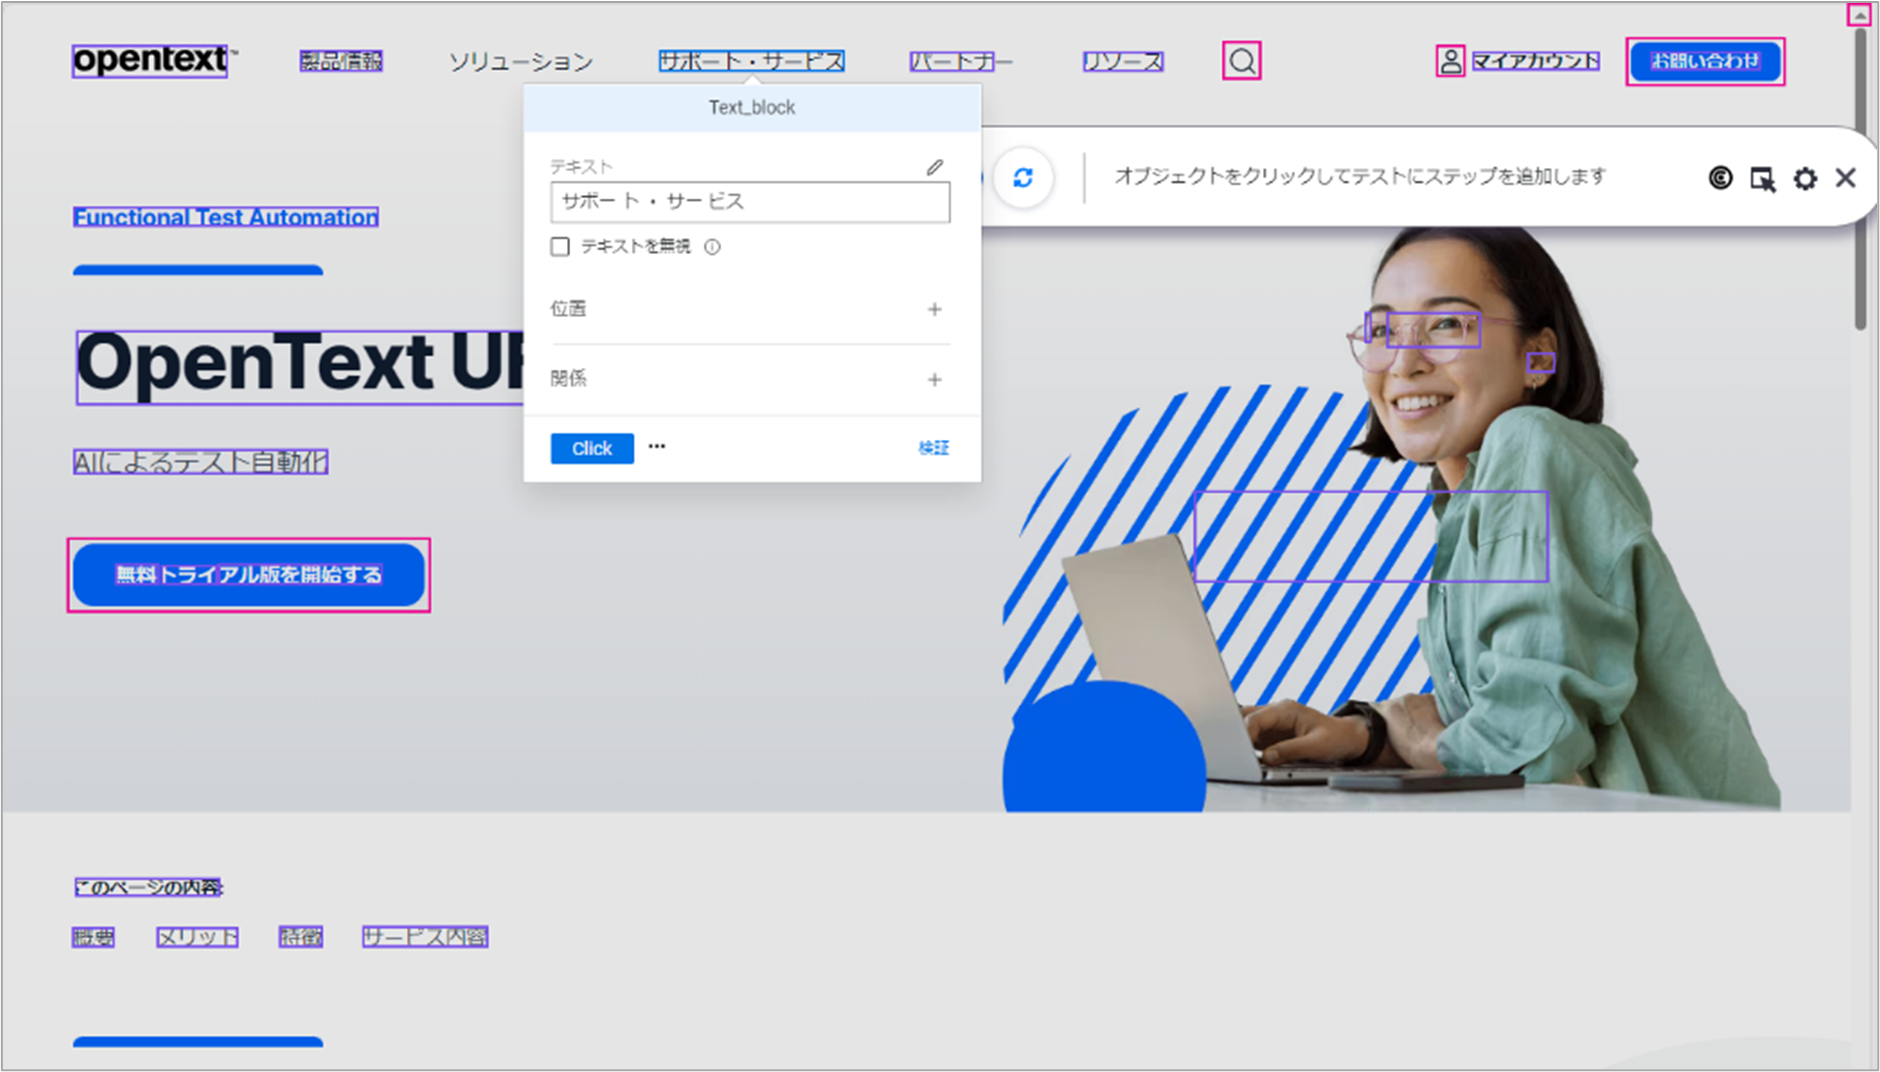The height and width of the screenshot is (1072, 1880).
Task: Click the 無料トライアル版を開始する button
Action: 248,575
